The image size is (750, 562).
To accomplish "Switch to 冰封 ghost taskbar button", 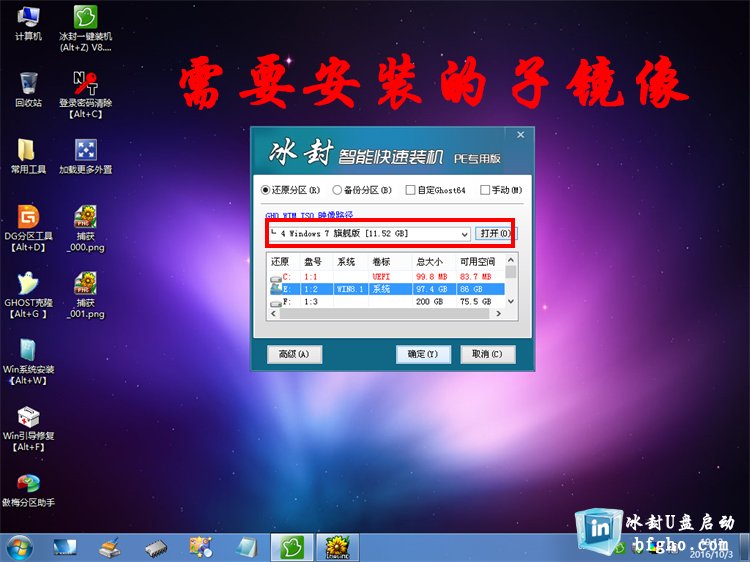I will coord(292,548).
